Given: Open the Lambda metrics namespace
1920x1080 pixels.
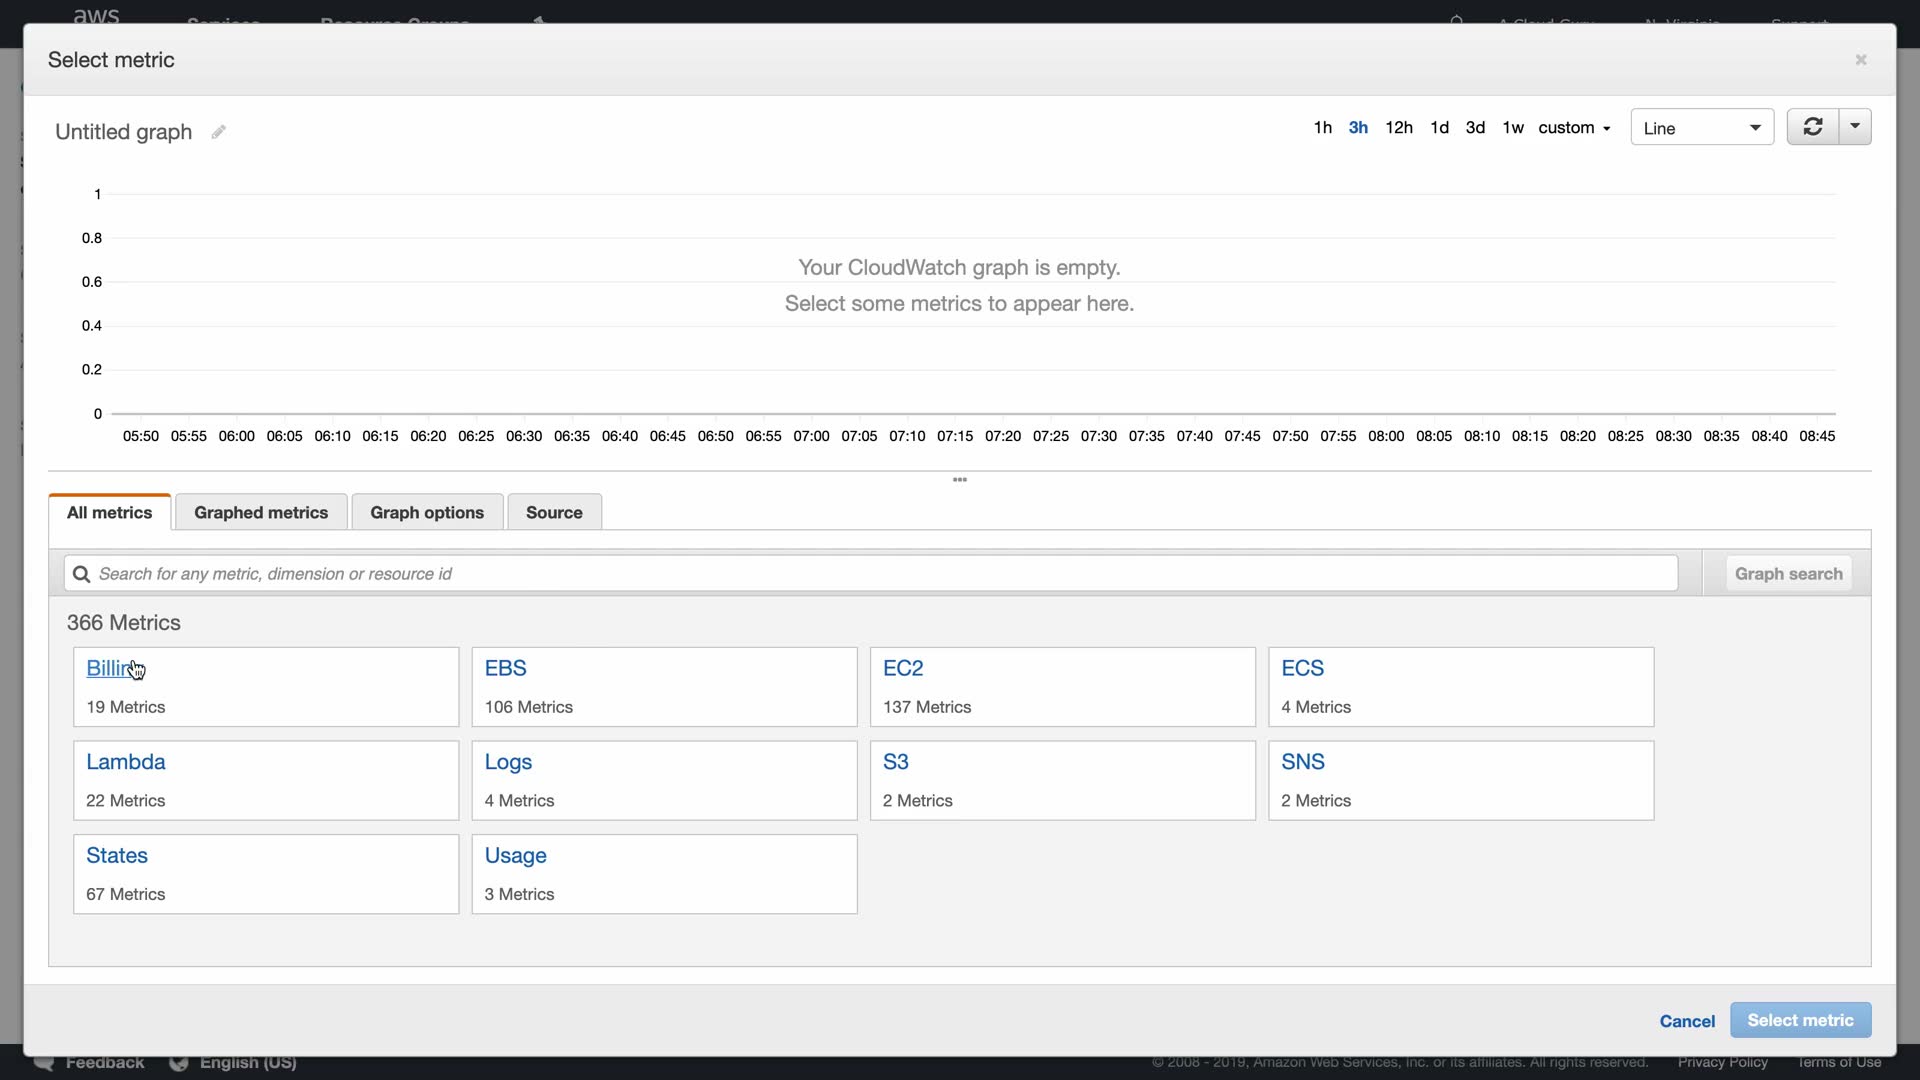Looking at the screenshot, I should click(126, 762).
